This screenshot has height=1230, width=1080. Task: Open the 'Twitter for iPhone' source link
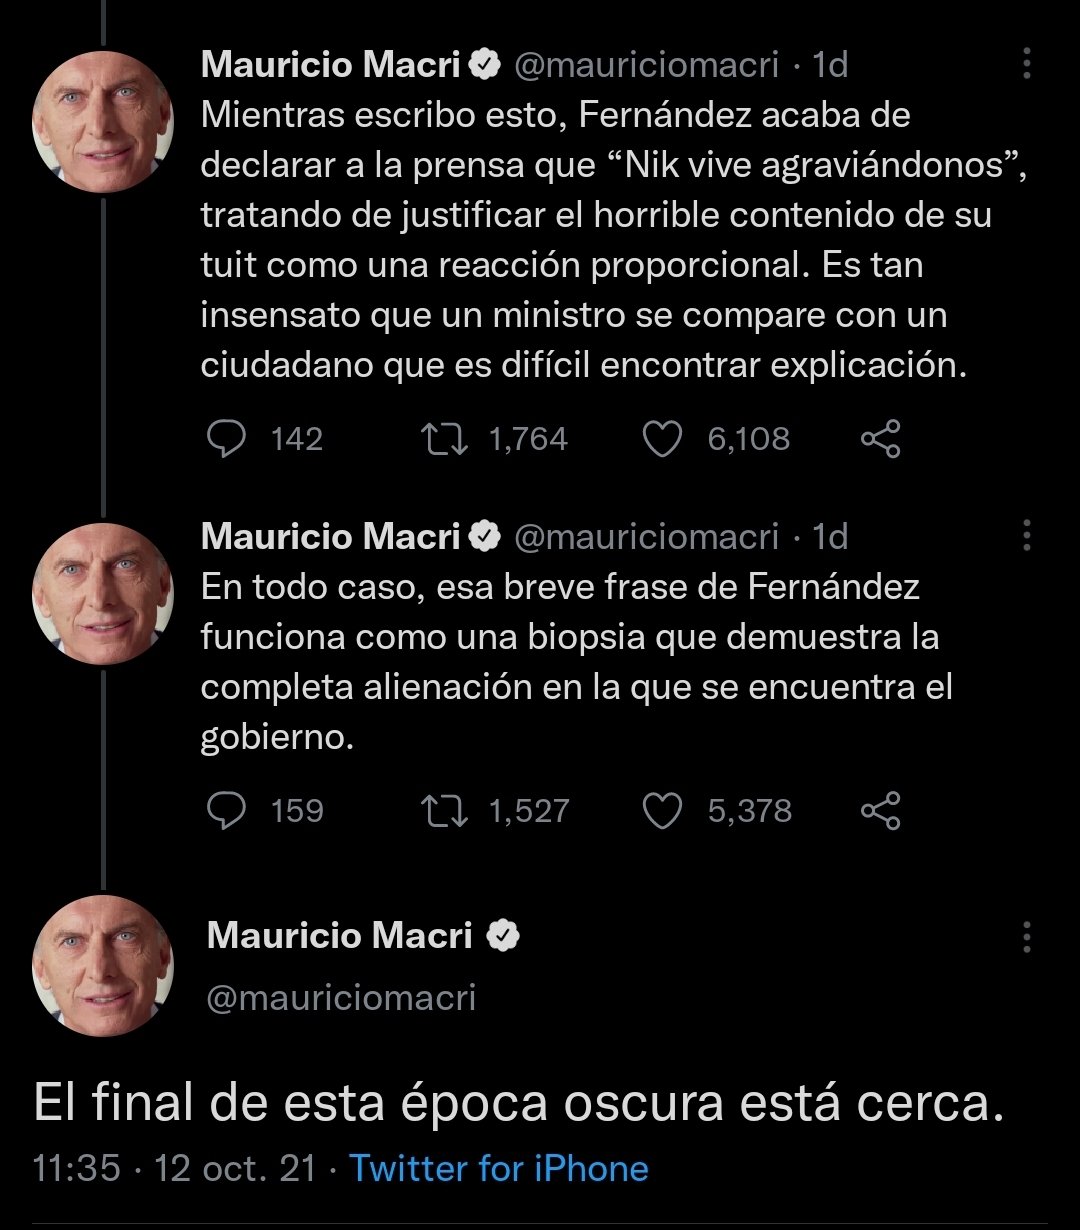click(499, 1168)
